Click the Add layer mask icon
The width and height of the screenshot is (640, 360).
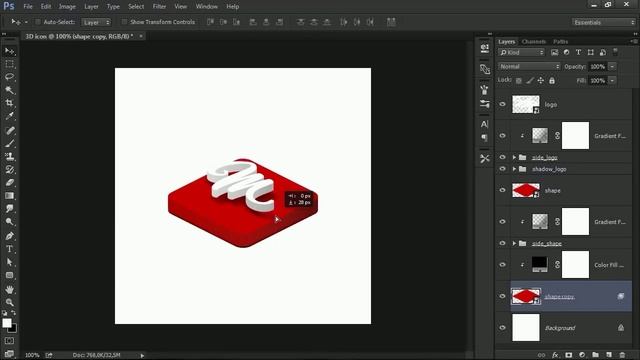pyautogui.click(x=569, y=355)
